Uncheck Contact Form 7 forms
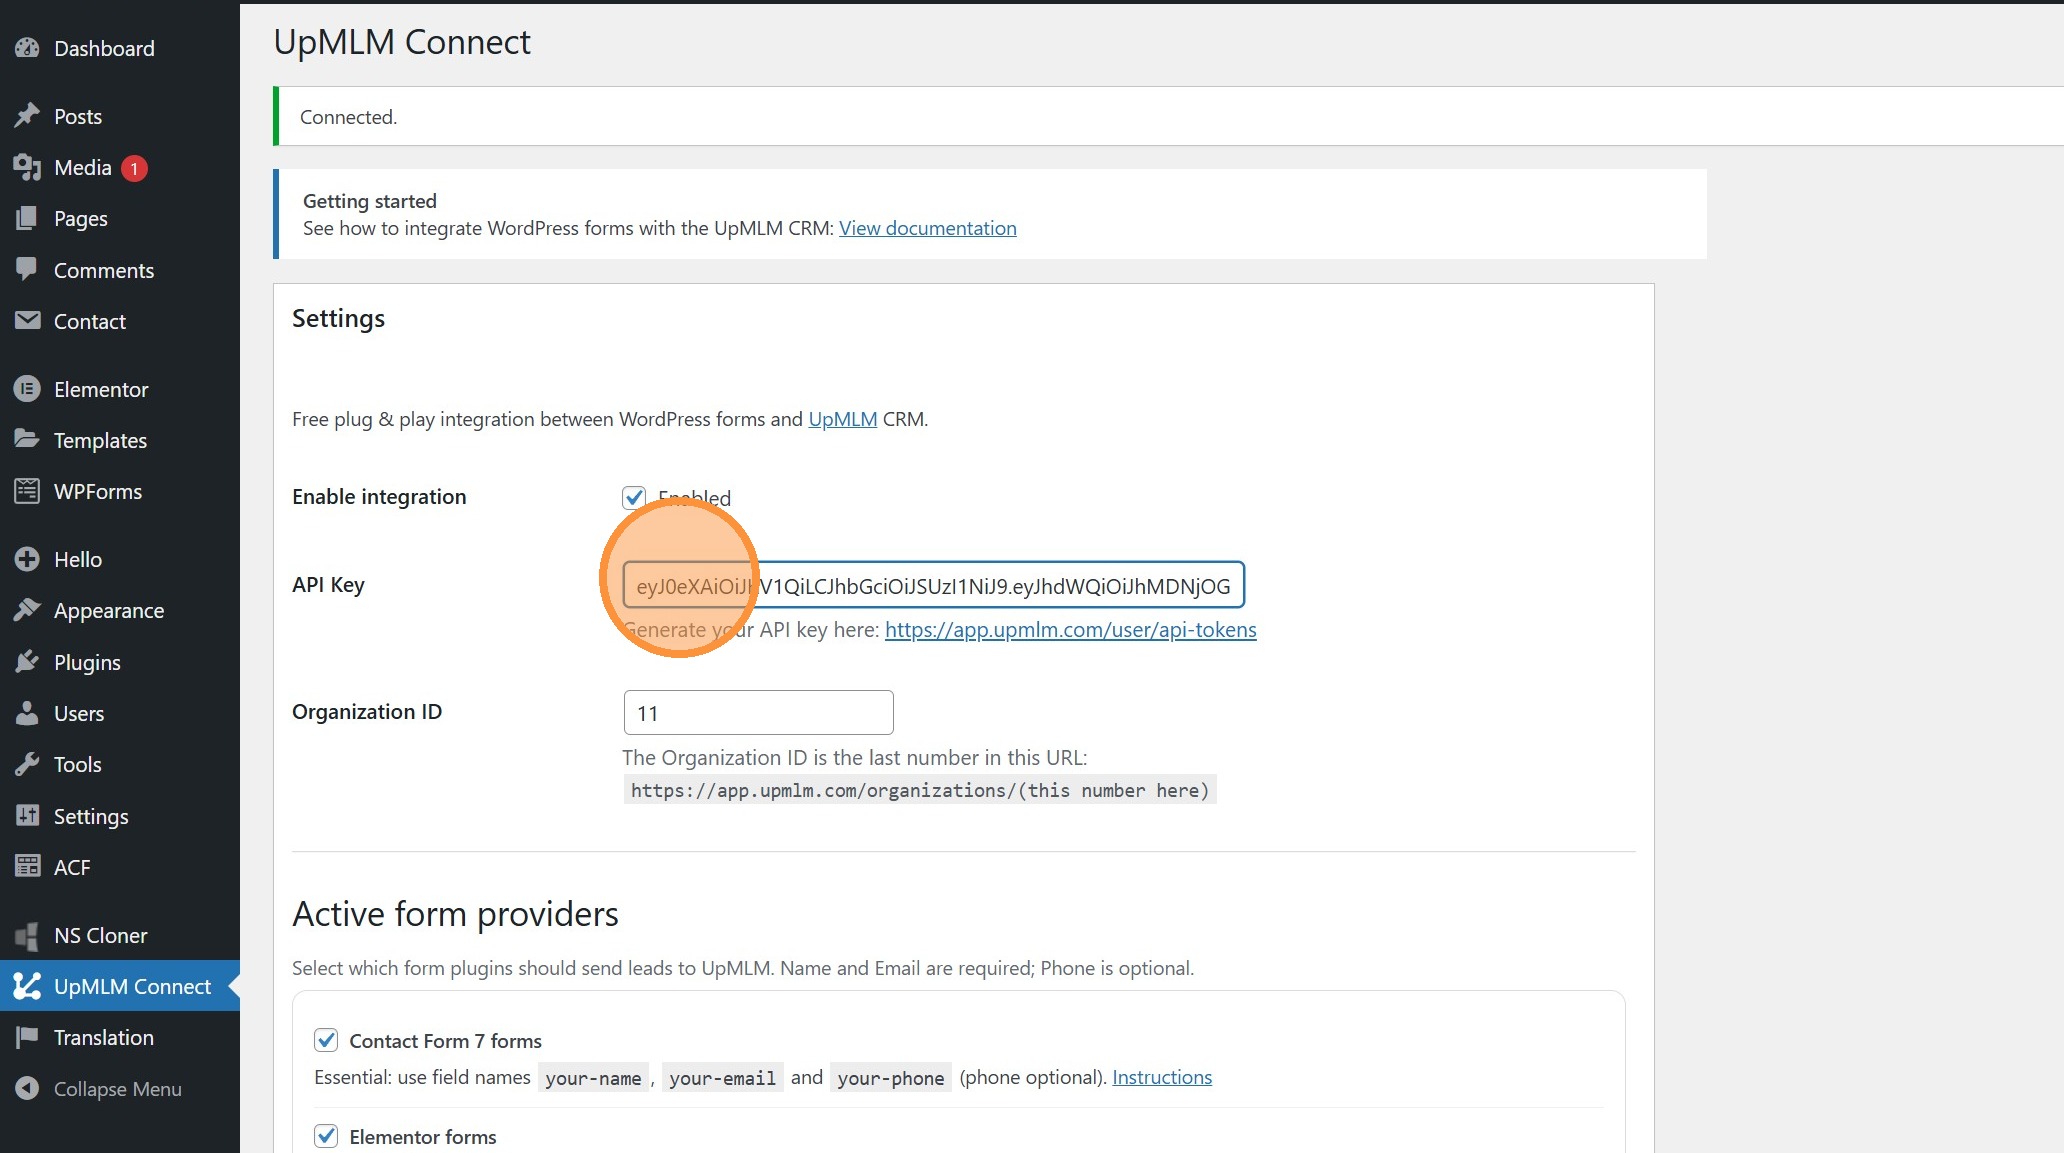 click(x=326, y=1040)
